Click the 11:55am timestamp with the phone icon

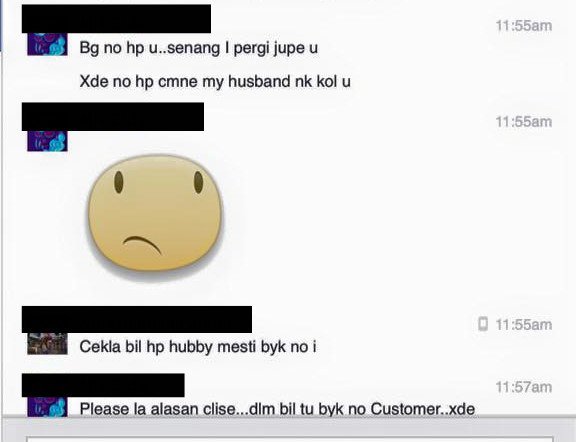pos(523,324)
